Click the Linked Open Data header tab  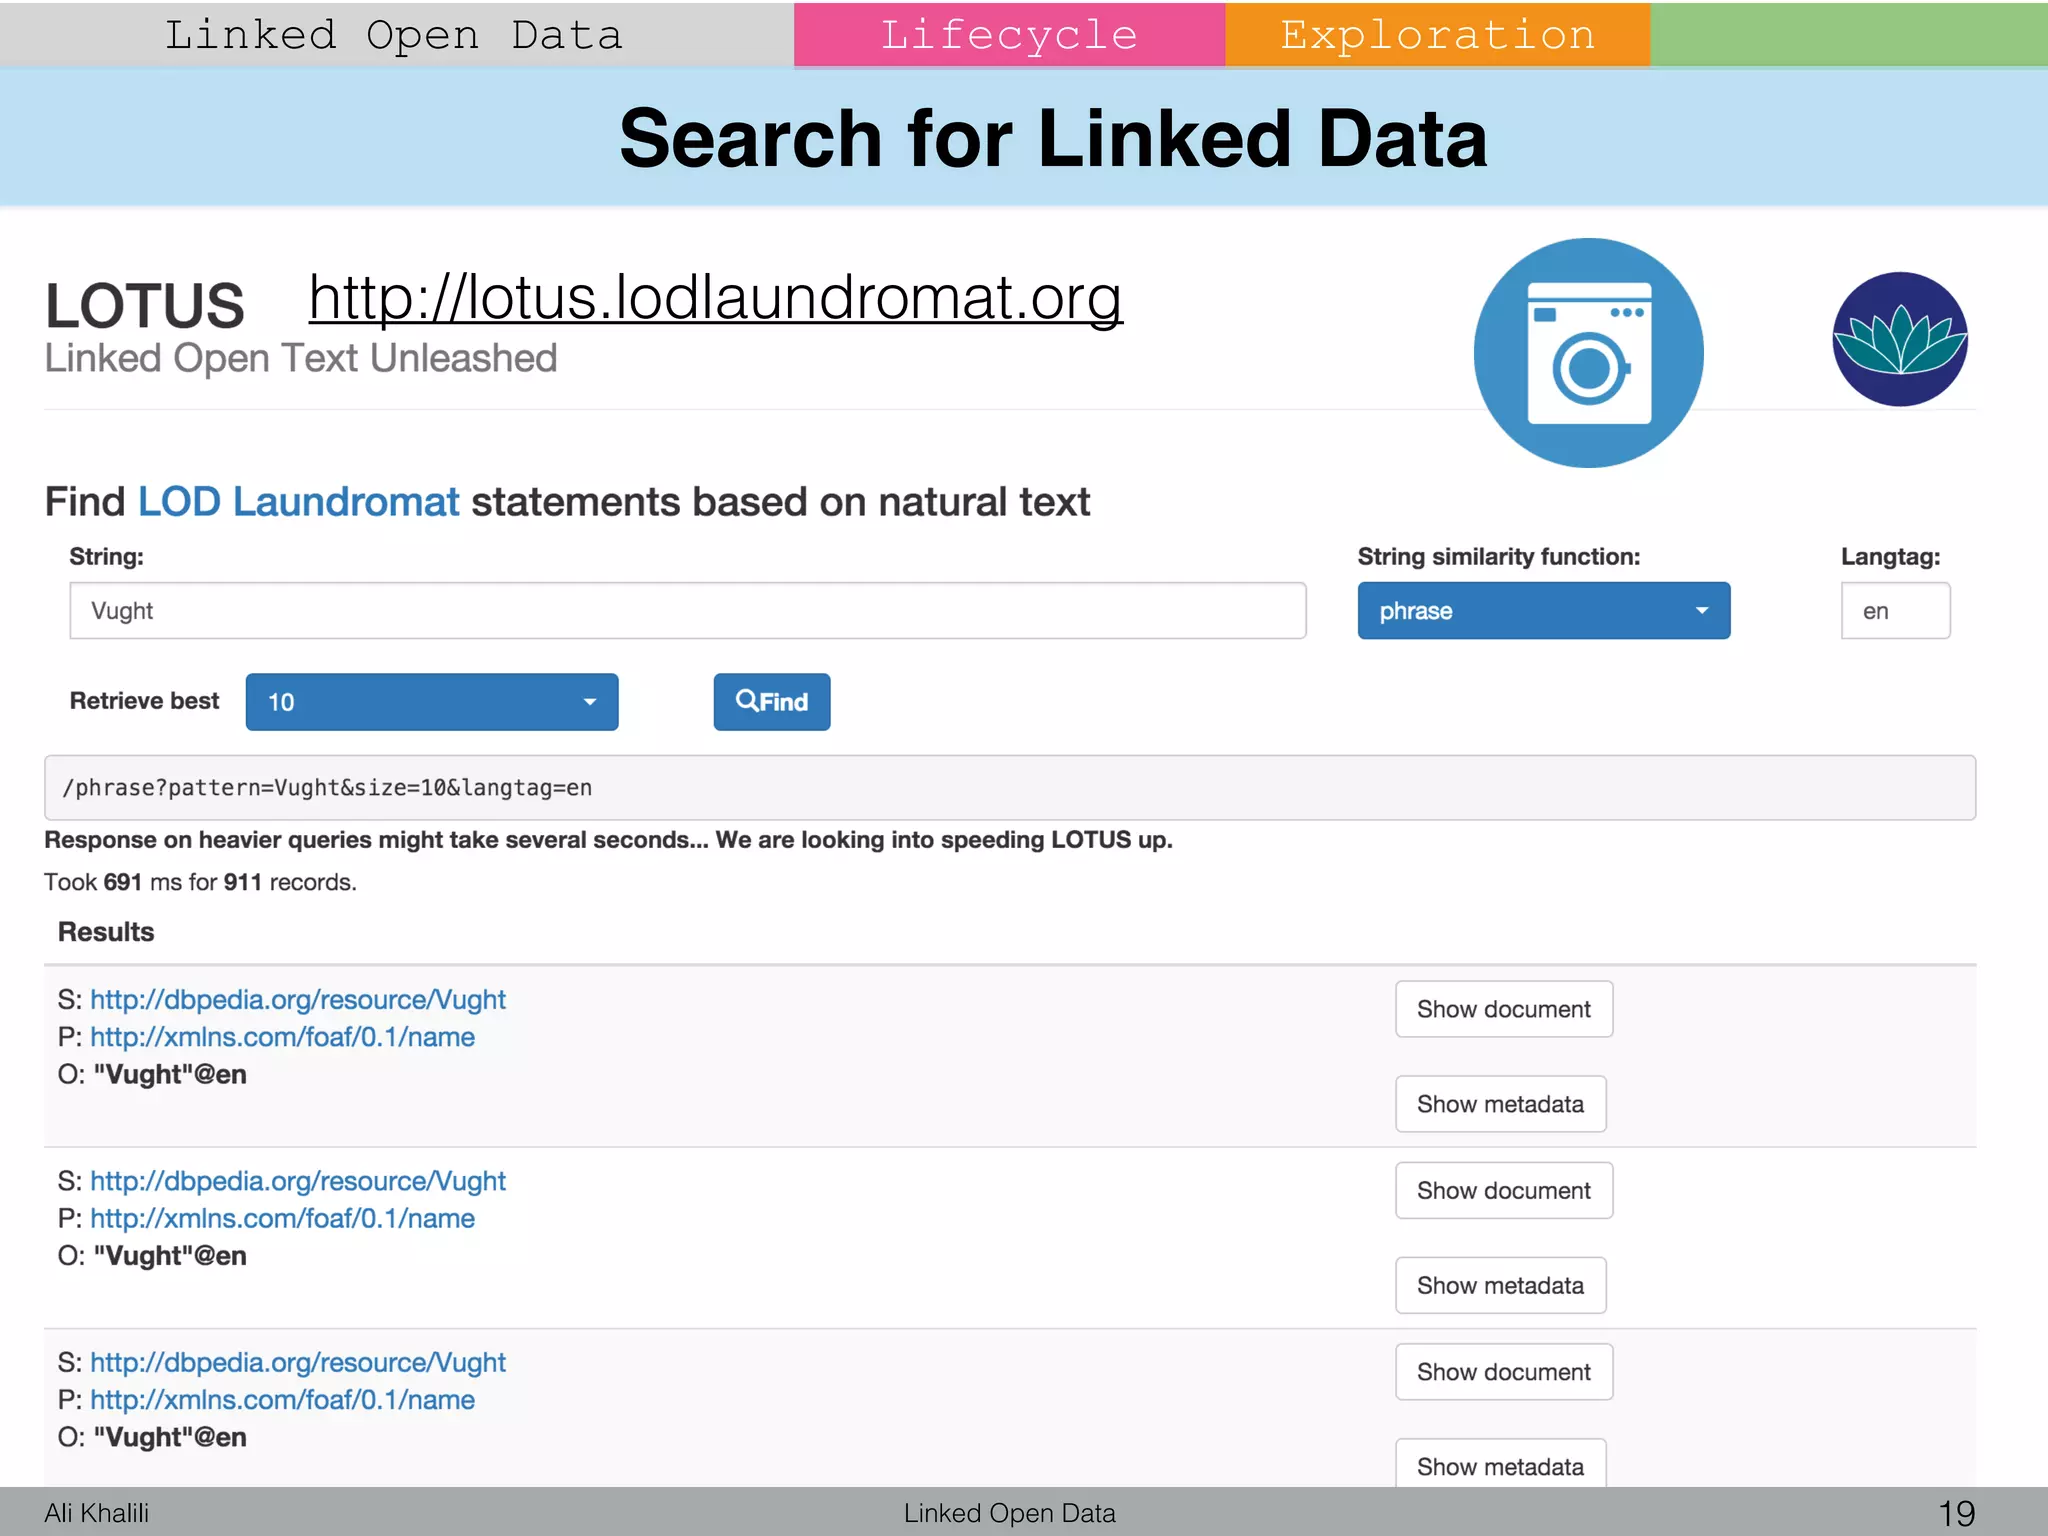[394, 35]
